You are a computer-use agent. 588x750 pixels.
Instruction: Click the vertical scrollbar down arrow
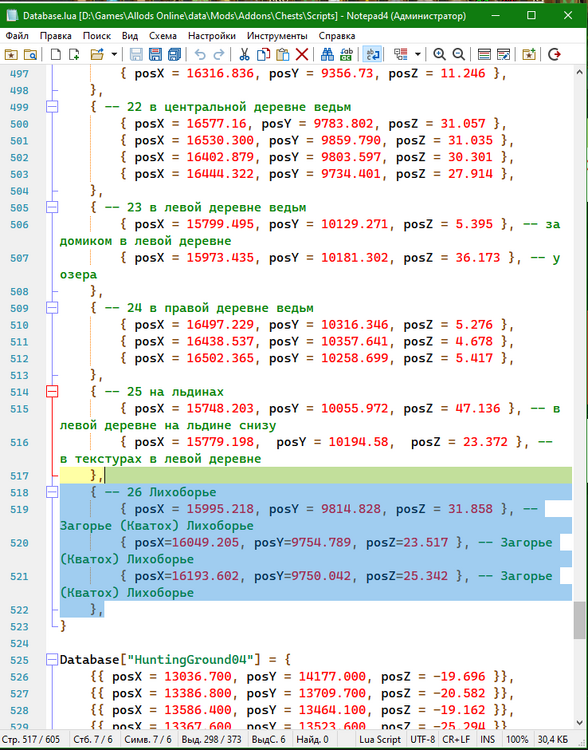579,722
